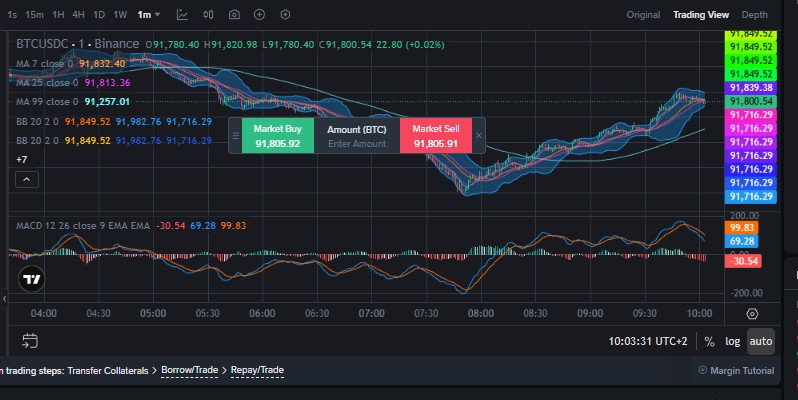The image size is (798, 400).
Task: Click the drag handle of trade widget
Action: click(236, 135)
